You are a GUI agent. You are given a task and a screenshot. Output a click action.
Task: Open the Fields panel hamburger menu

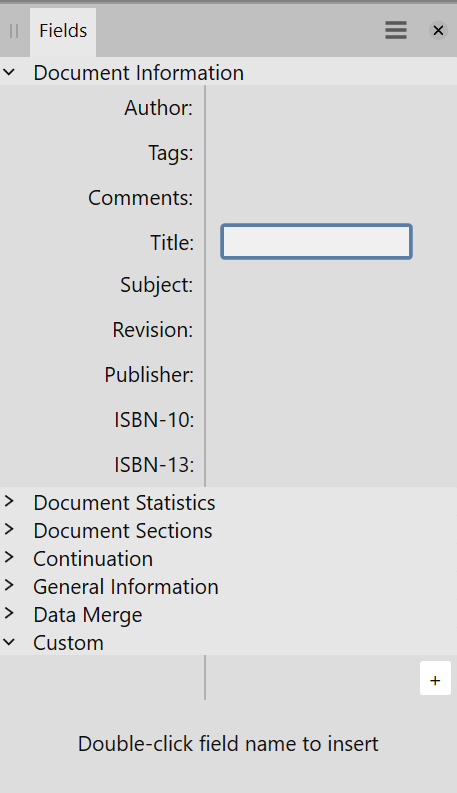[x=396, y=30]
